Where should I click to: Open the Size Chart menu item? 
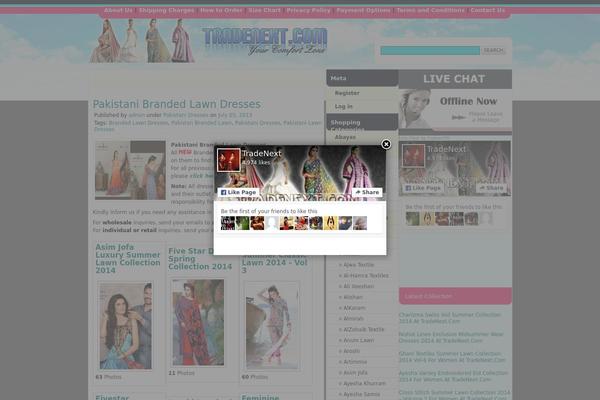(x=264, y=10)
